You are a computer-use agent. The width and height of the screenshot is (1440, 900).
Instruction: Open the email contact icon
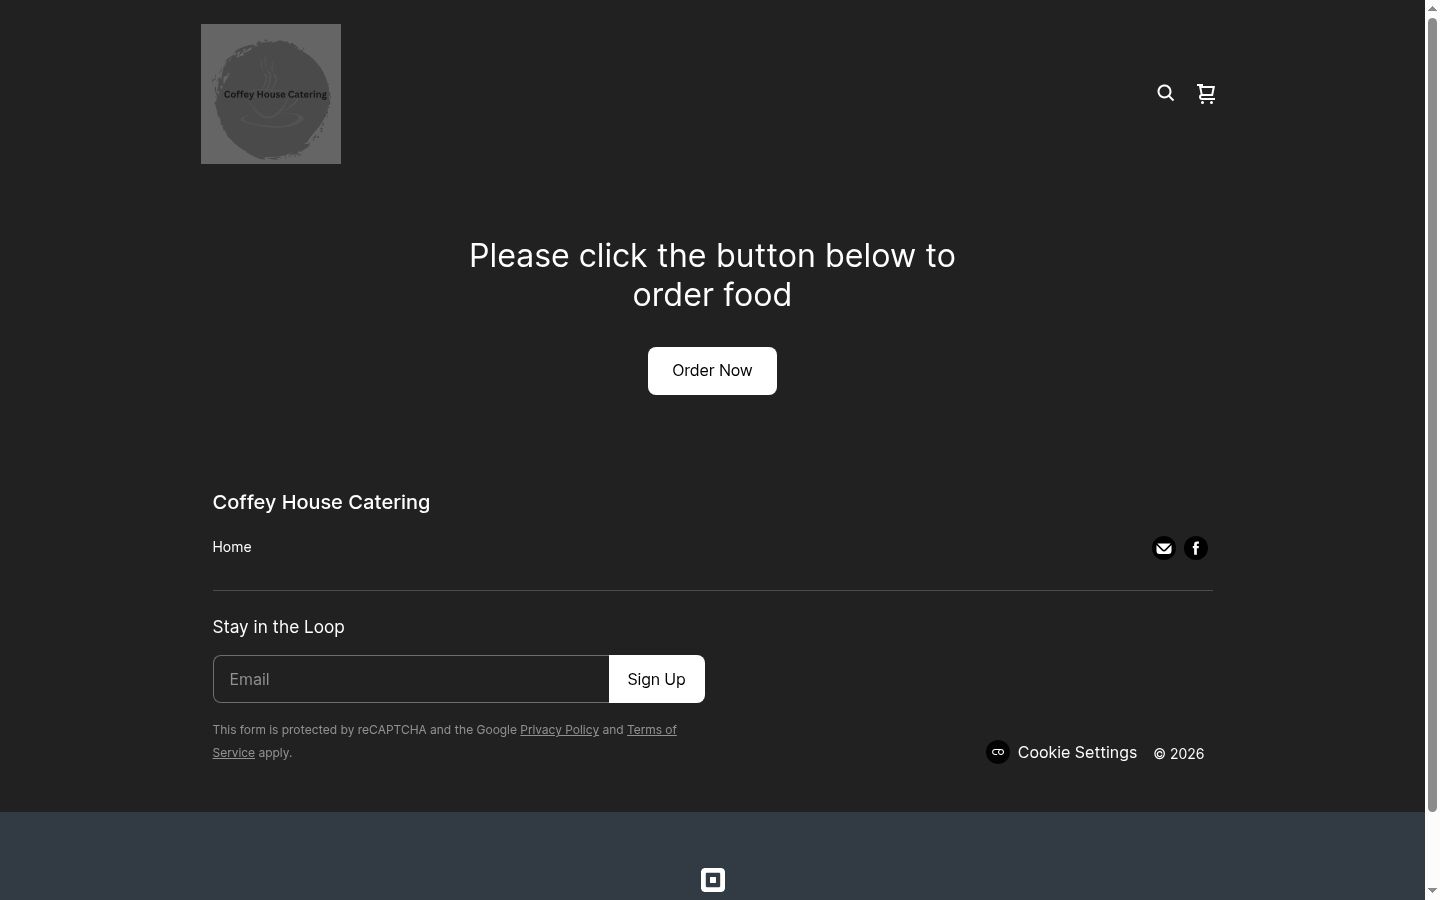[1163, 548]
